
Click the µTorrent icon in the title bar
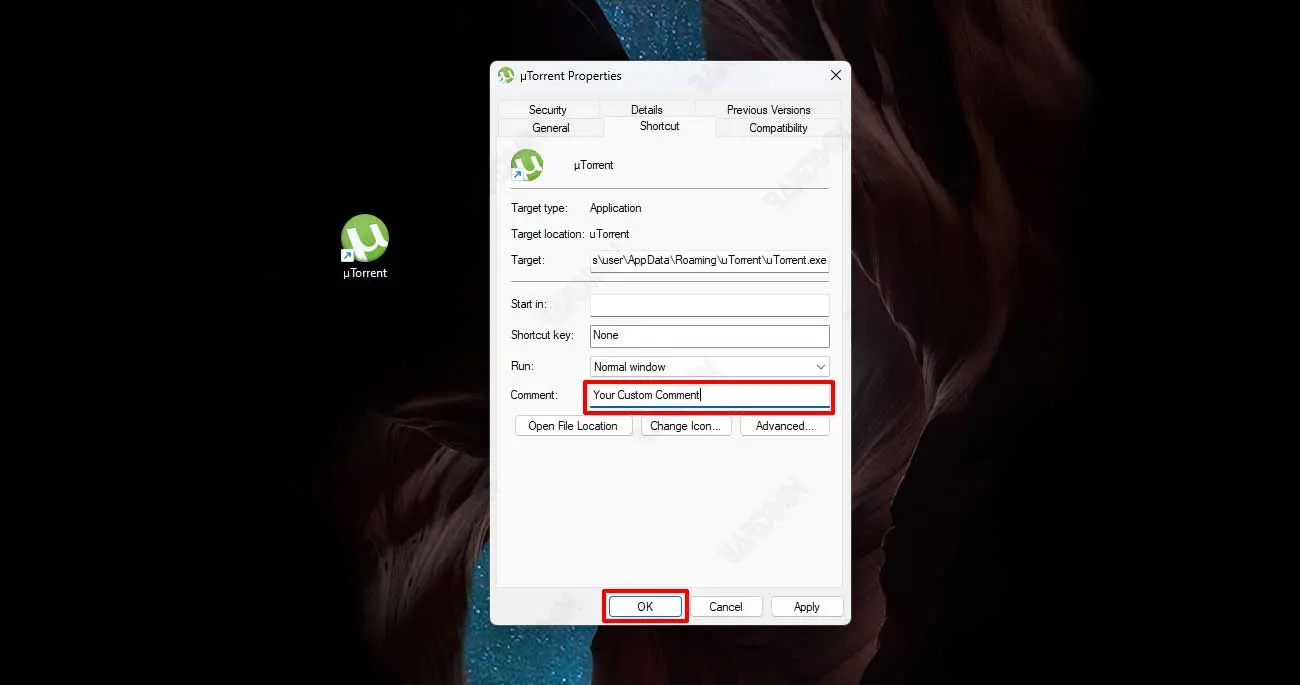pos(506,76)
